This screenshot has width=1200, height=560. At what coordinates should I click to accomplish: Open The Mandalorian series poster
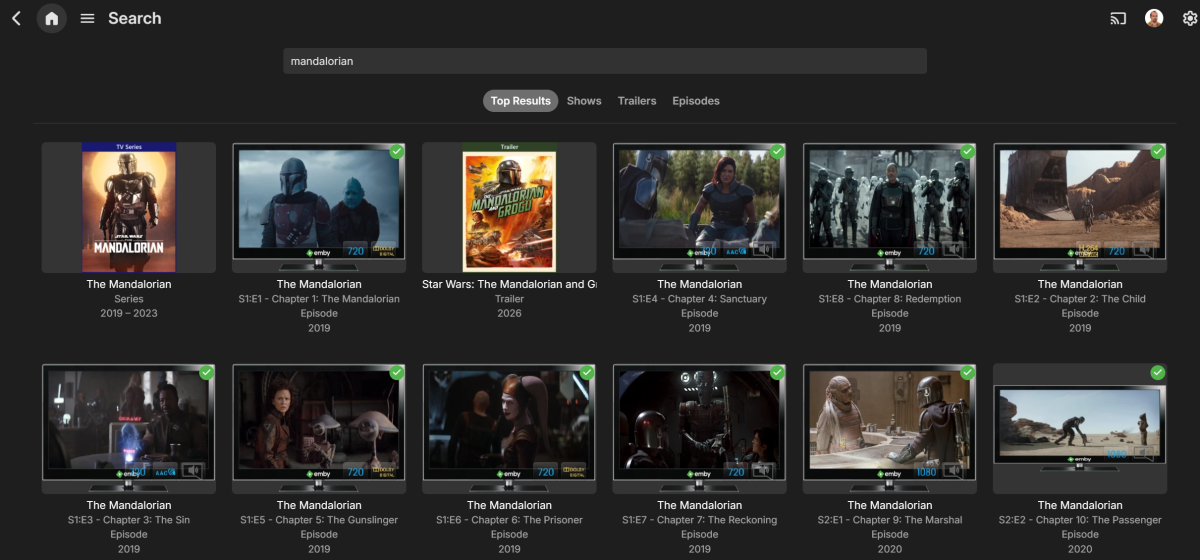pos(129,207)
